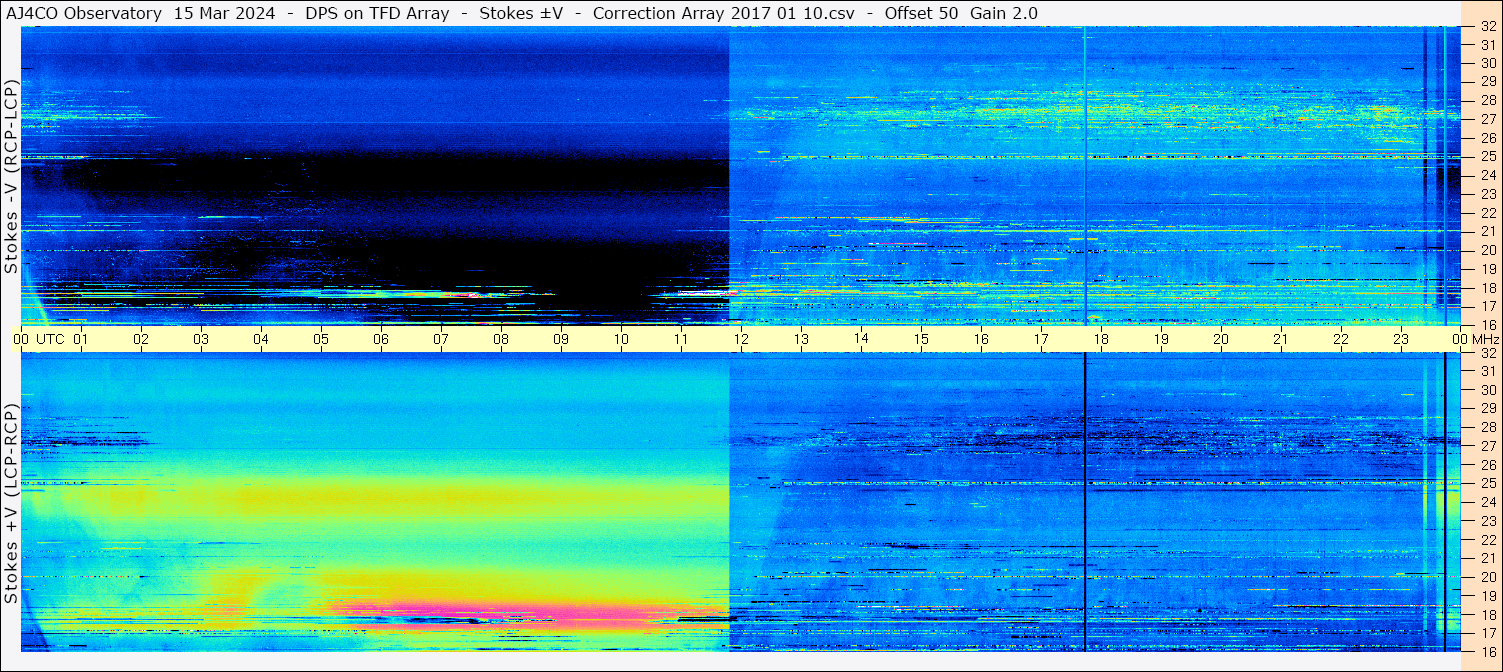Image resolution: width=1503 pixels, height=672 pixels.
Task: Click 21 MHz tick of the Stokes +V panel
Action: tap(1487, 558)
